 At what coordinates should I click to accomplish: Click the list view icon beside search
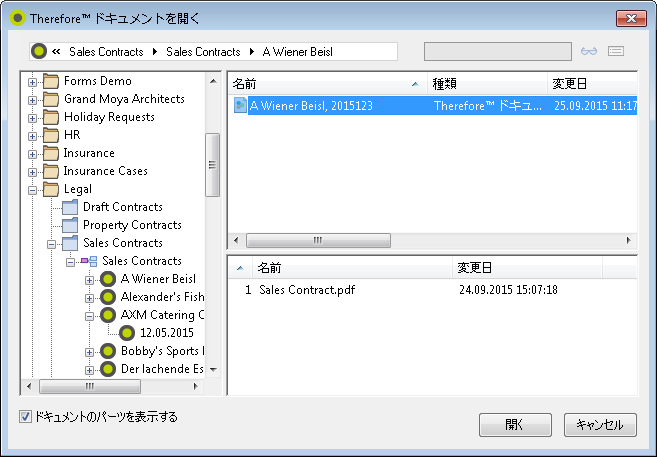pos(616,51)
